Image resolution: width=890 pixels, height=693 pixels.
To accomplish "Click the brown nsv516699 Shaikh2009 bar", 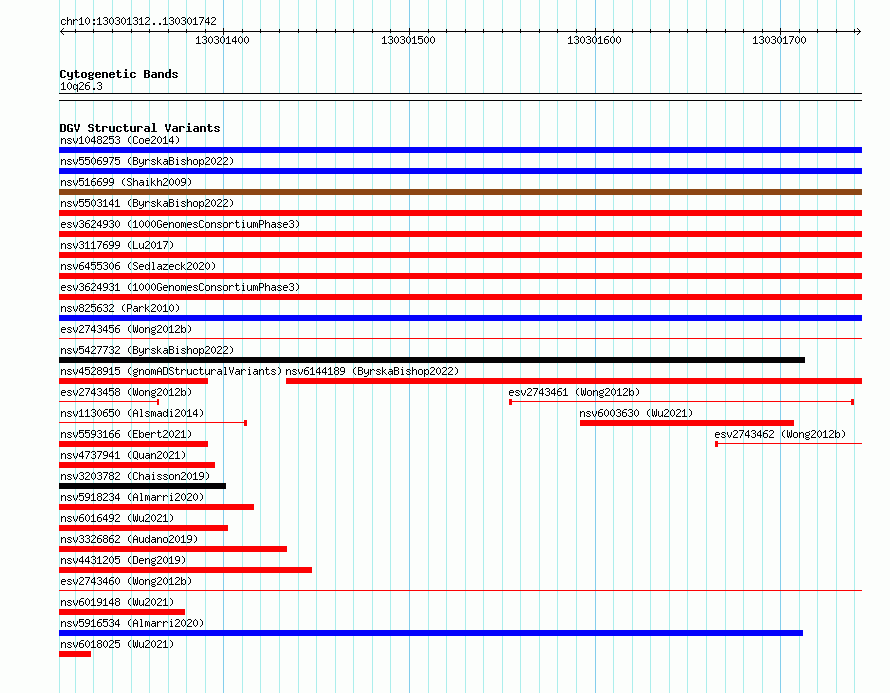I will coord(460,192).
